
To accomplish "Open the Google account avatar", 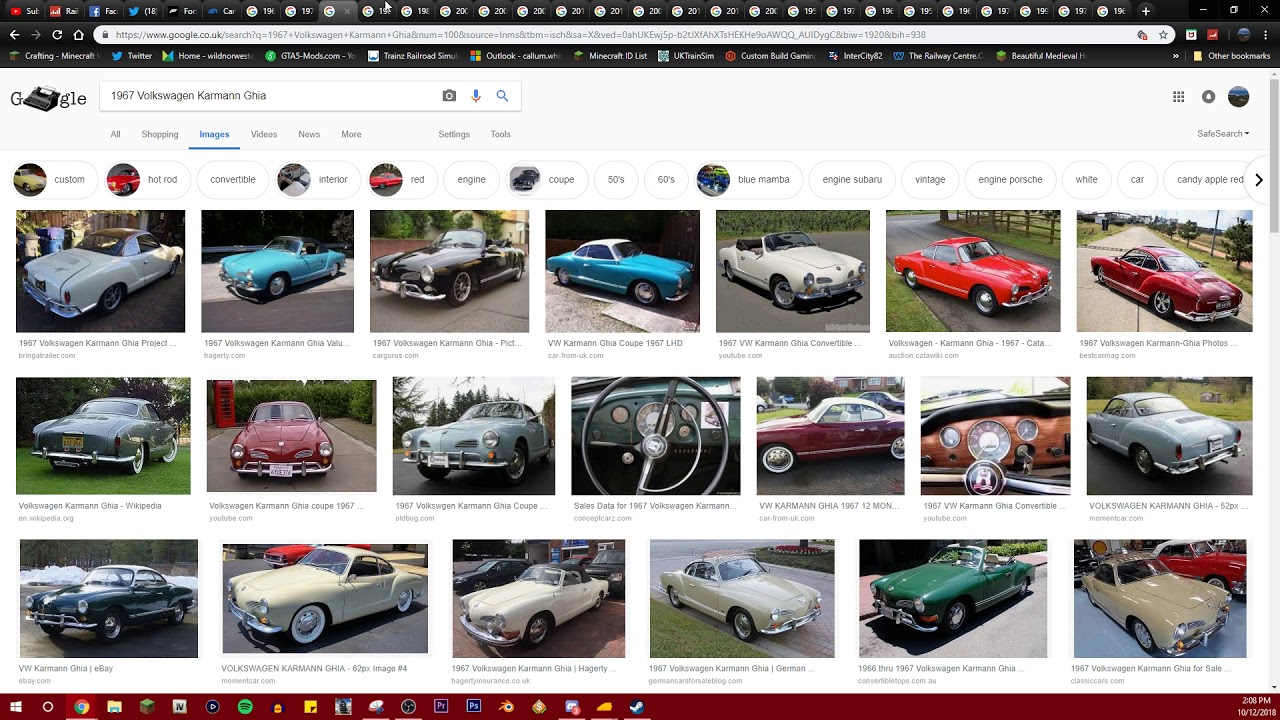I will click(x=1238, y=97).
